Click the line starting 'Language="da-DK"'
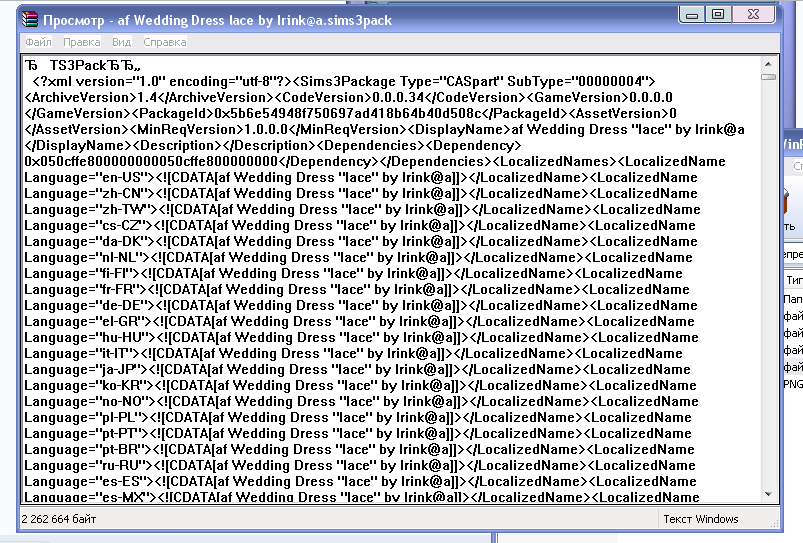Image resolution: width=803 pixels, height=543 pixels. pyautogui.click(x=361, y=241)
